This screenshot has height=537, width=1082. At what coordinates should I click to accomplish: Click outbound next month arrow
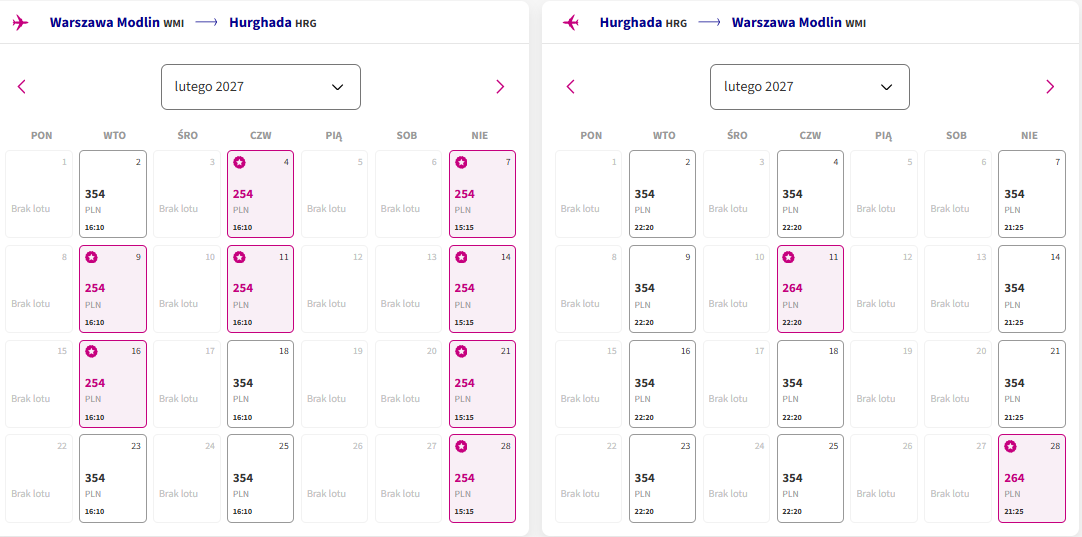click(x=500, y=87)
